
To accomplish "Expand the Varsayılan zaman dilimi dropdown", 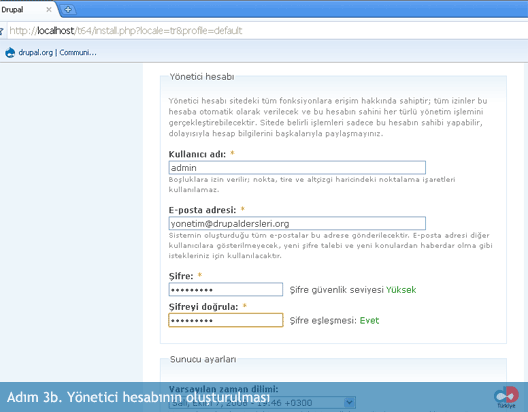I will point(262,403).
